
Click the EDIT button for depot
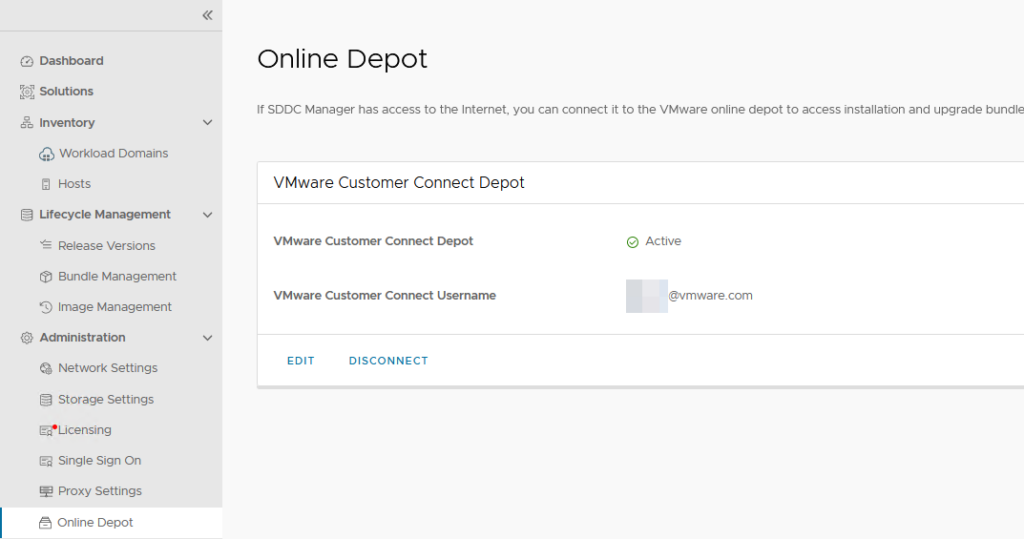click(x=300, y=361)
